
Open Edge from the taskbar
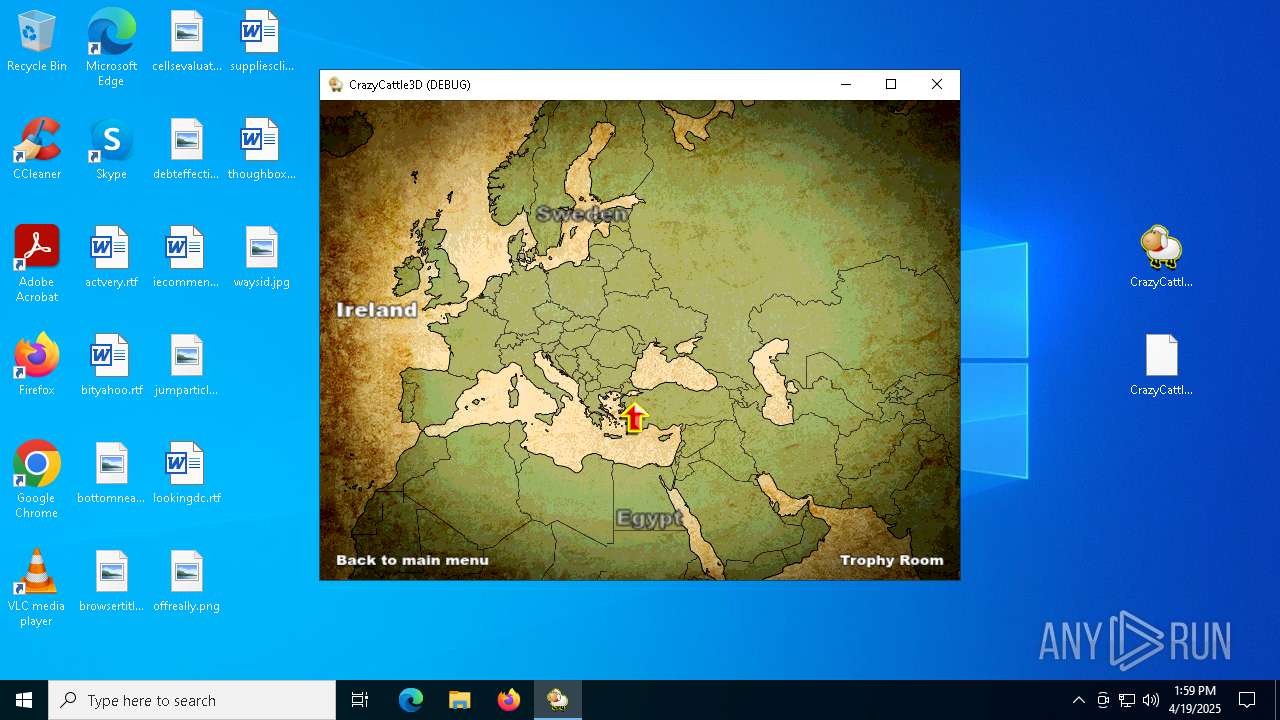[x=411, y=700]
